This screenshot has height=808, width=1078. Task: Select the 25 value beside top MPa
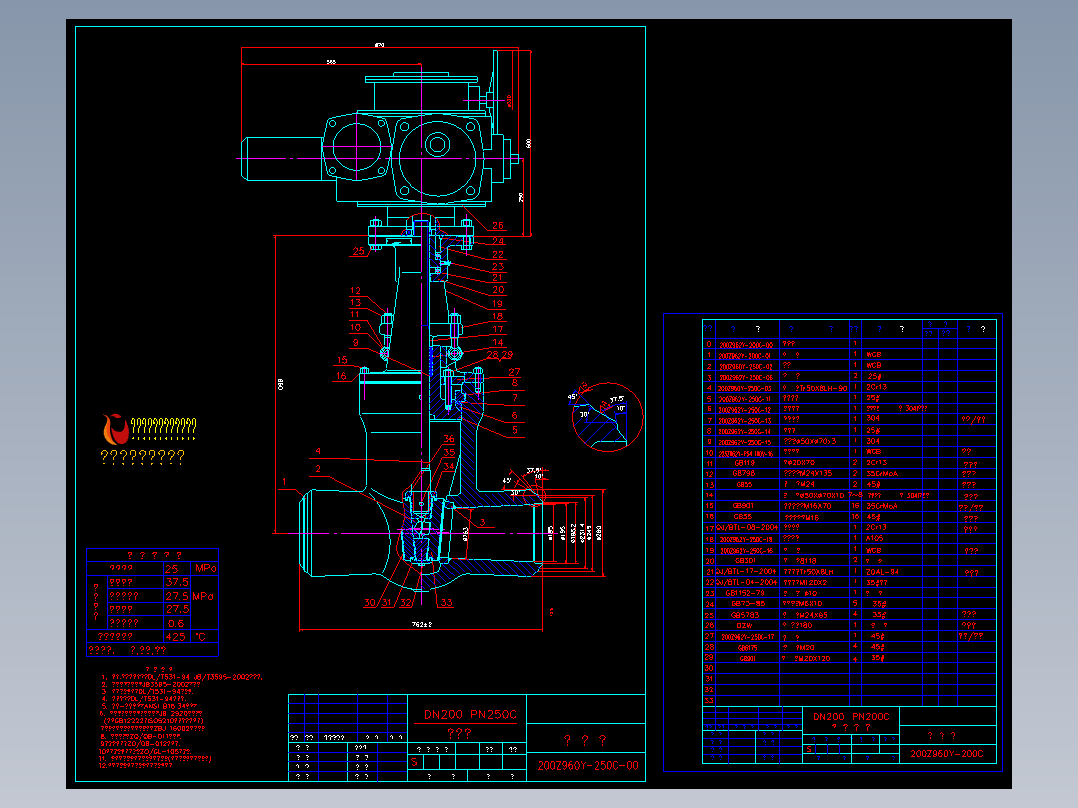(171, 569)
